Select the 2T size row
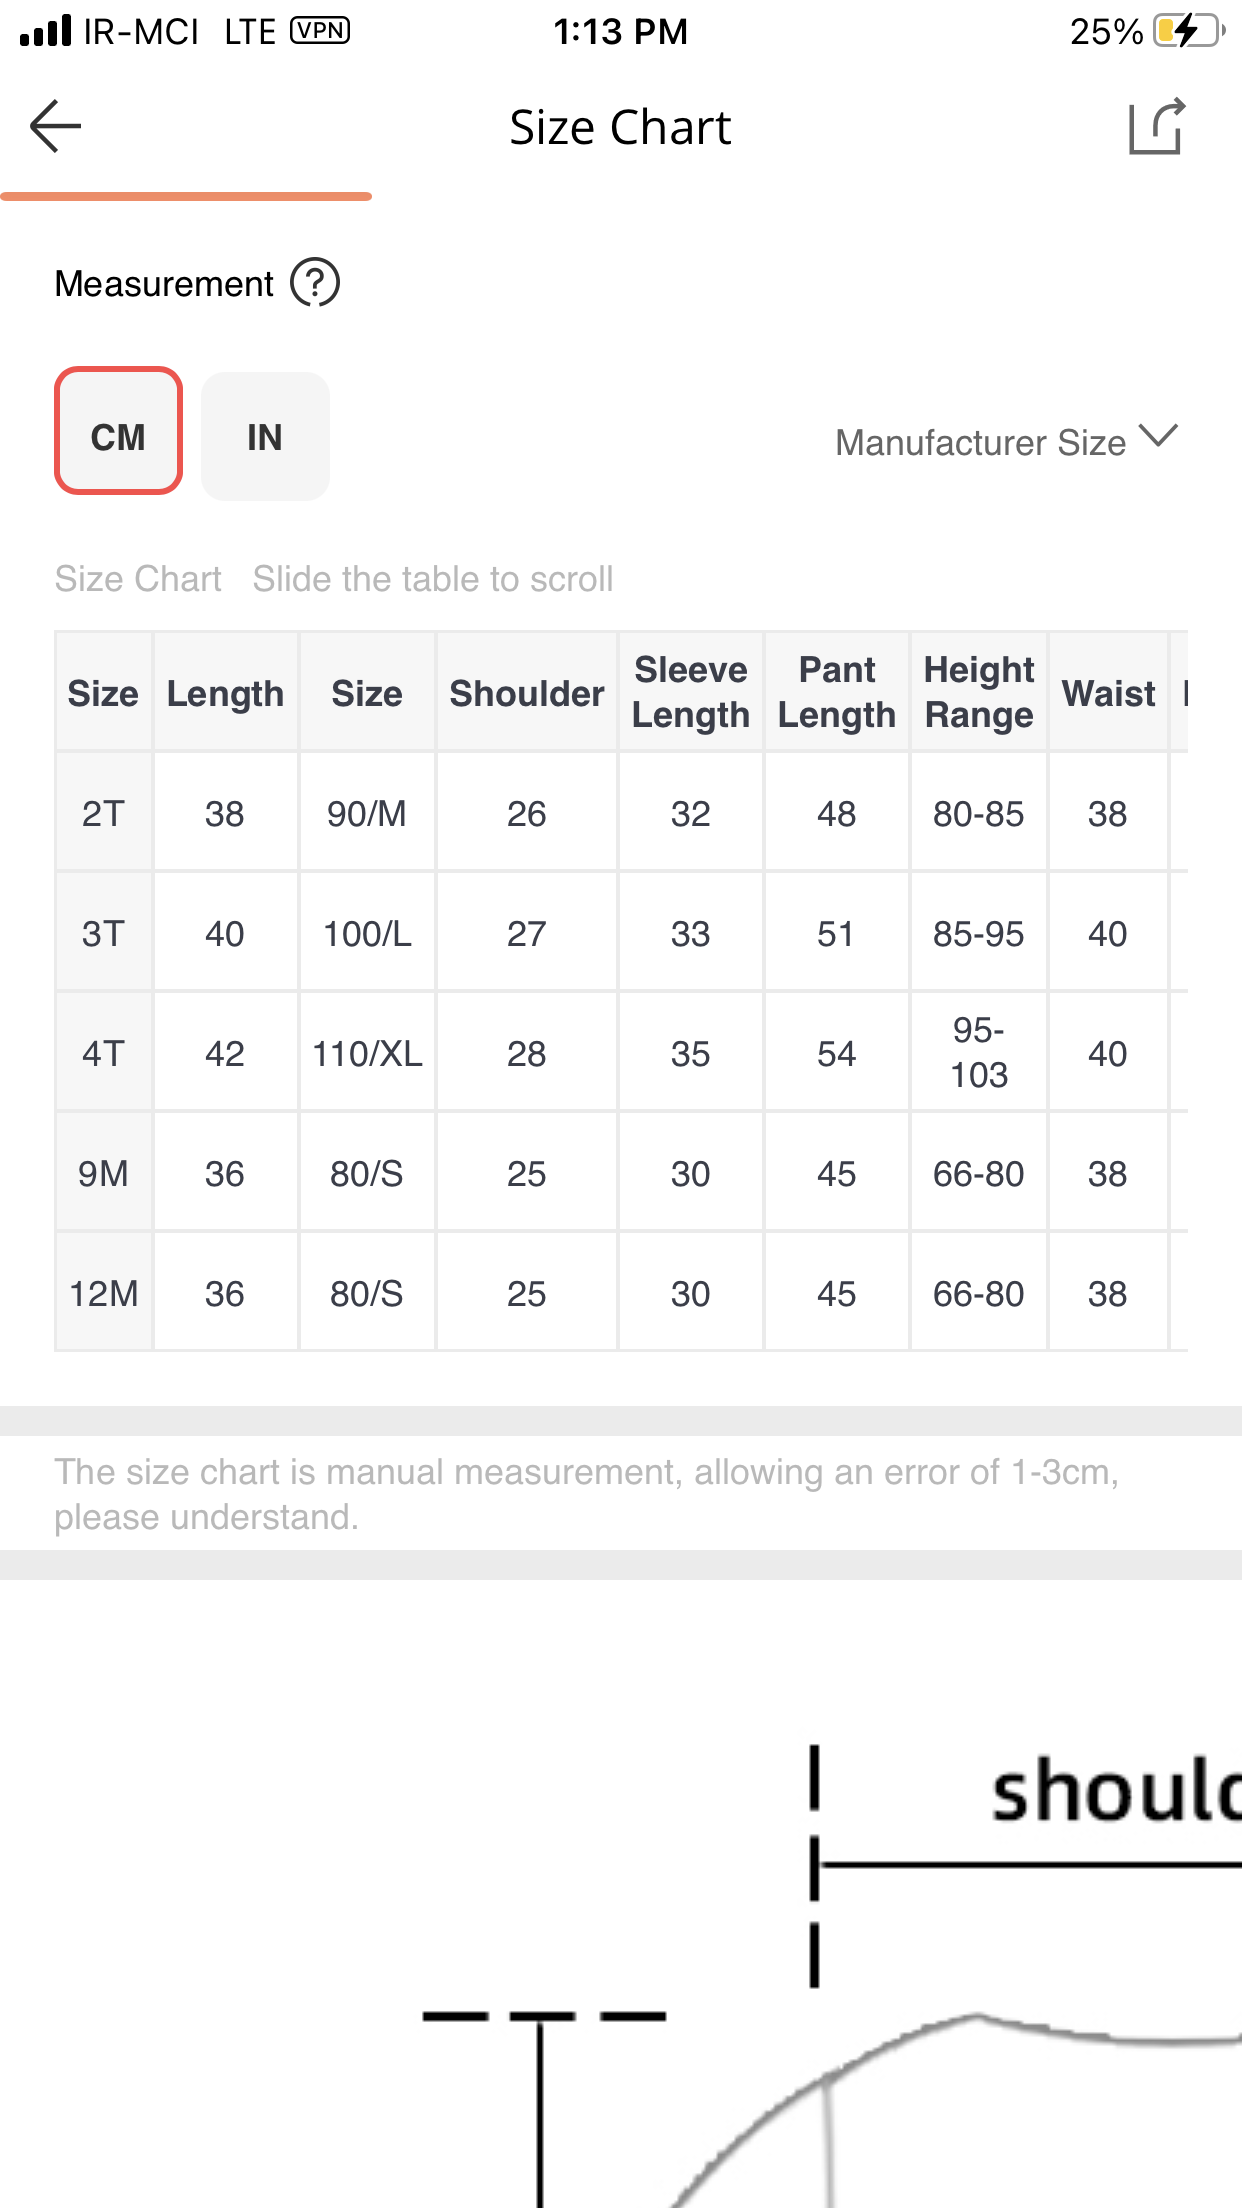Viewport: 1242px width, 2208px height. tap(621, 812)
